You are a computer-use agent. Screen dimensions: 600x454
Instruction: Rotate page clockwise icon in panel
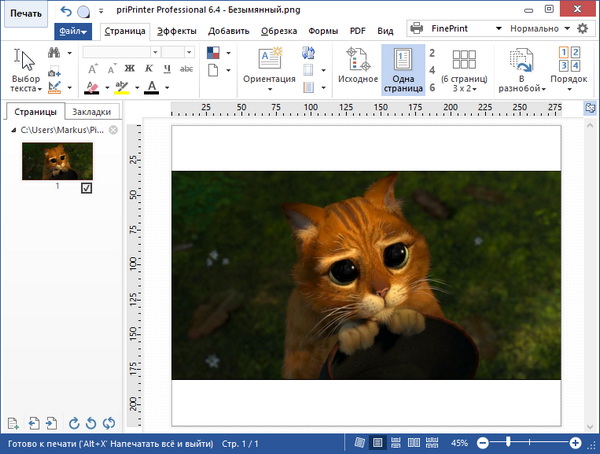click(x=74, y=423)
